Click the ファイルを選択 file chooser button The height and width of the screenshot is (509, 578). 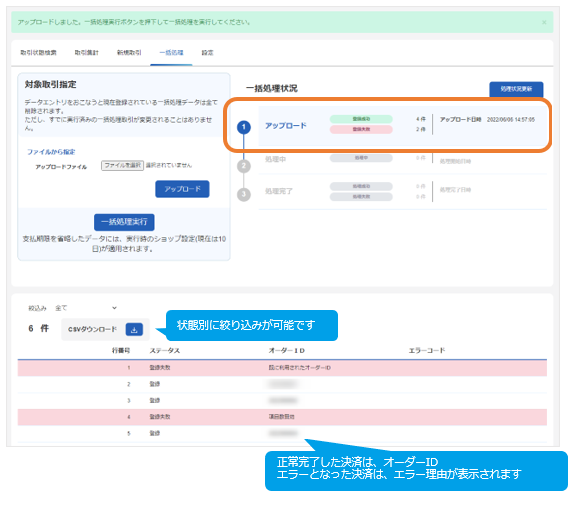pyautogui.click(x=122, y=165)
